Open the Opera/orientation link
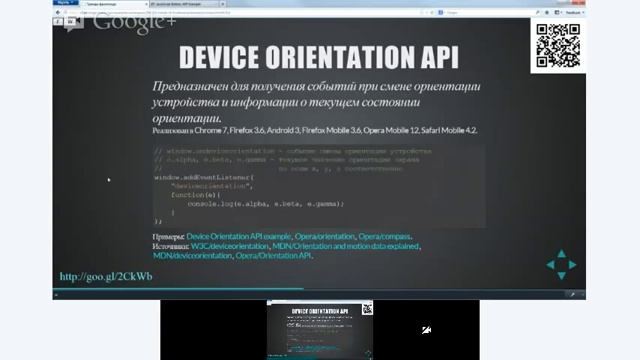The image size is (640, 360). click(x=325, y=236)
